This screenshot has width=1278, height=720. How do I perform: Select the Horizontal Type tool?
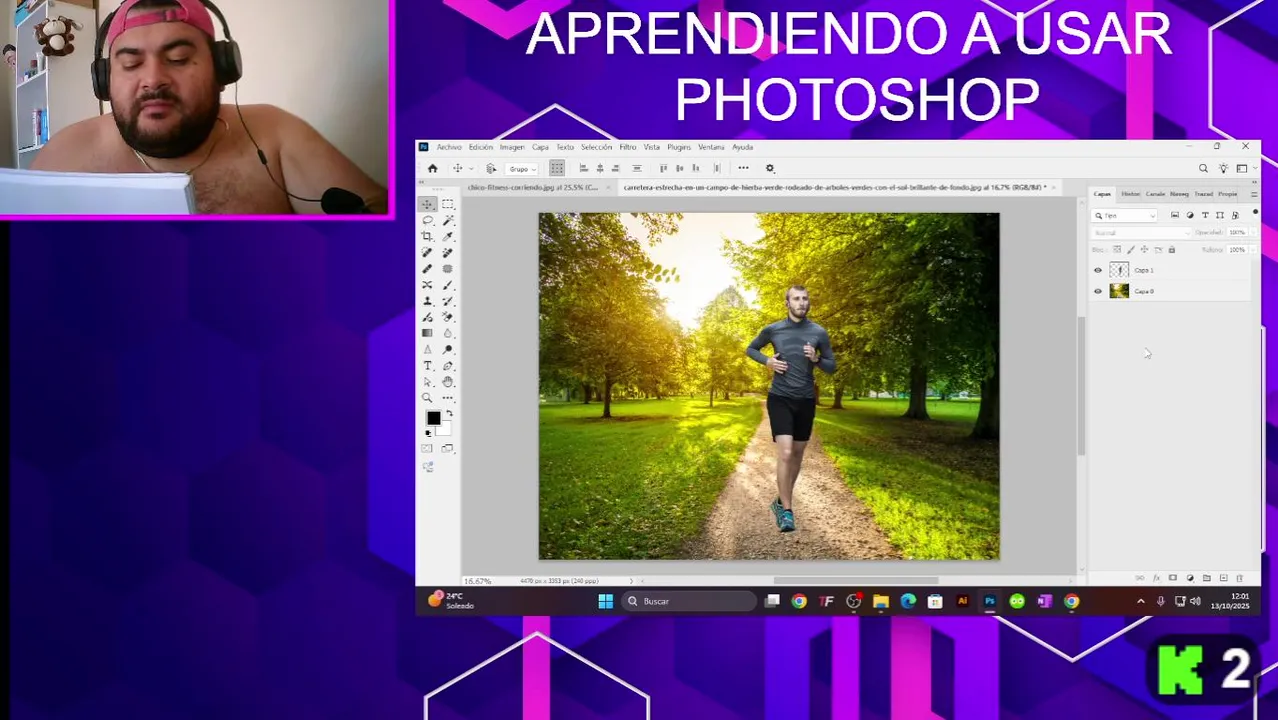click(x=427, y=365)
